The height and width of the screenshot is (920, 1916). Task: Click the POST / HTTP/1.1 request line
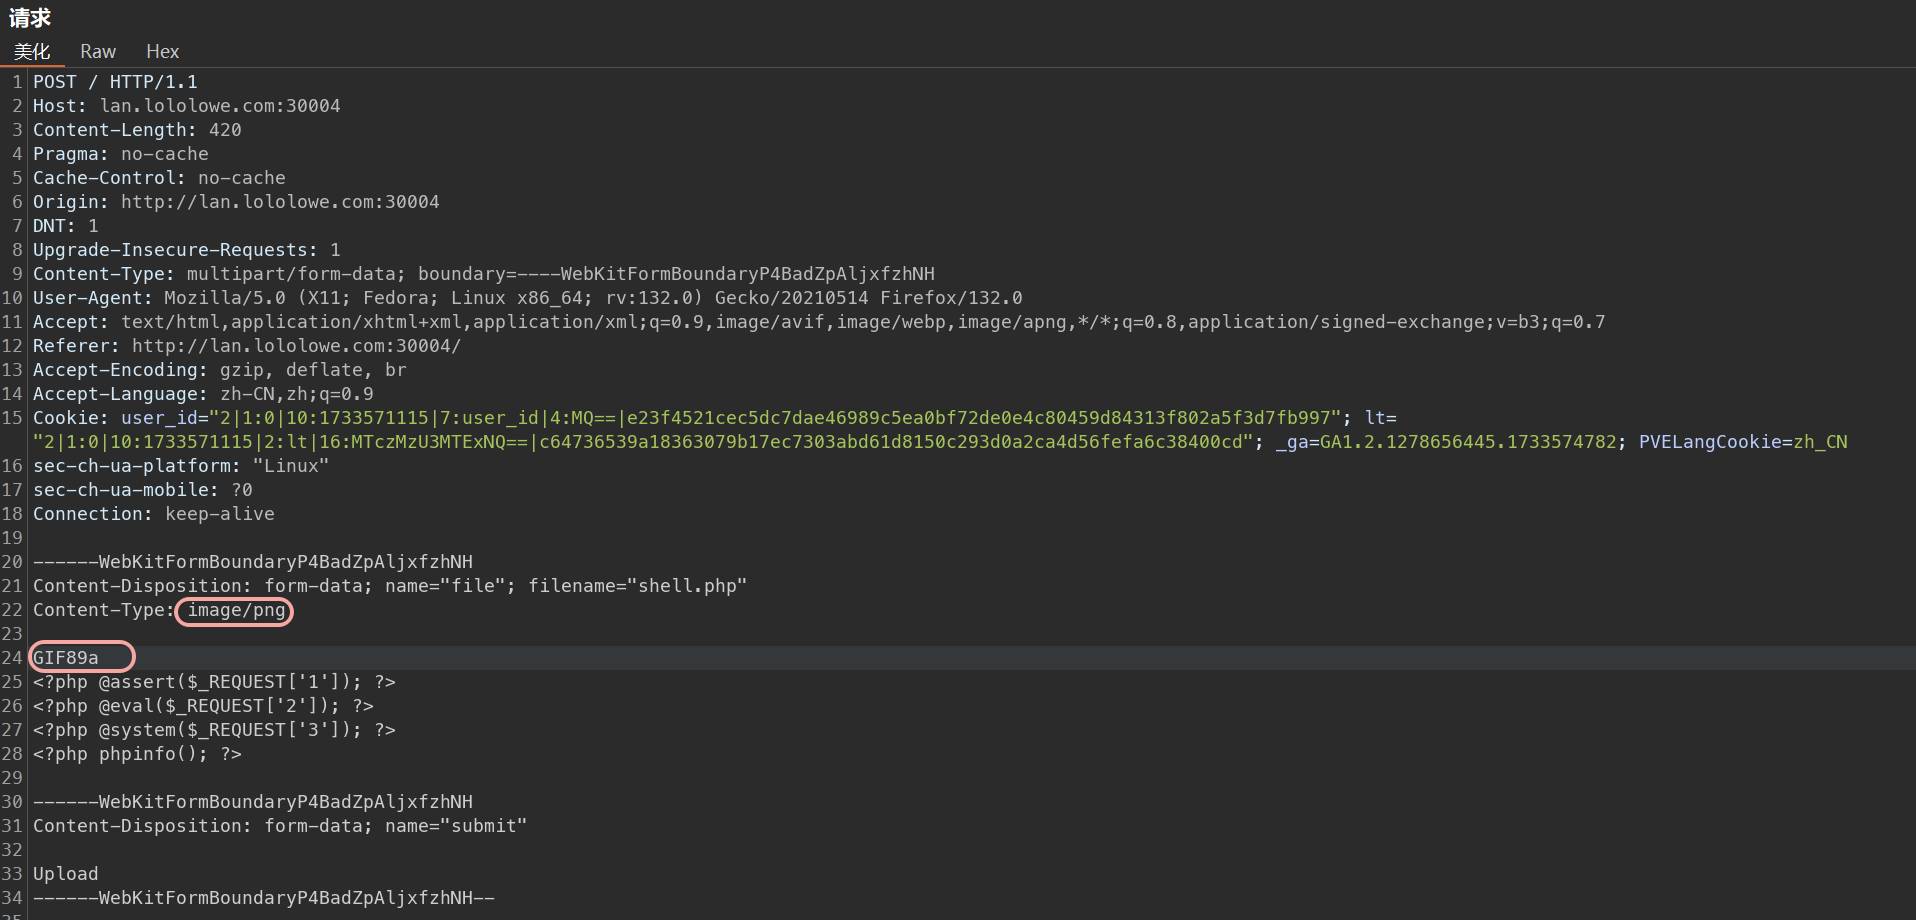pos(116,81)
